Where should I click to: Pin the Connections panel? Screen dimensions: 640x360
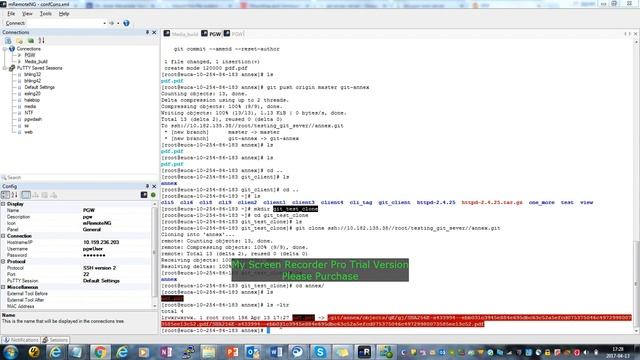tap(147, 32)
